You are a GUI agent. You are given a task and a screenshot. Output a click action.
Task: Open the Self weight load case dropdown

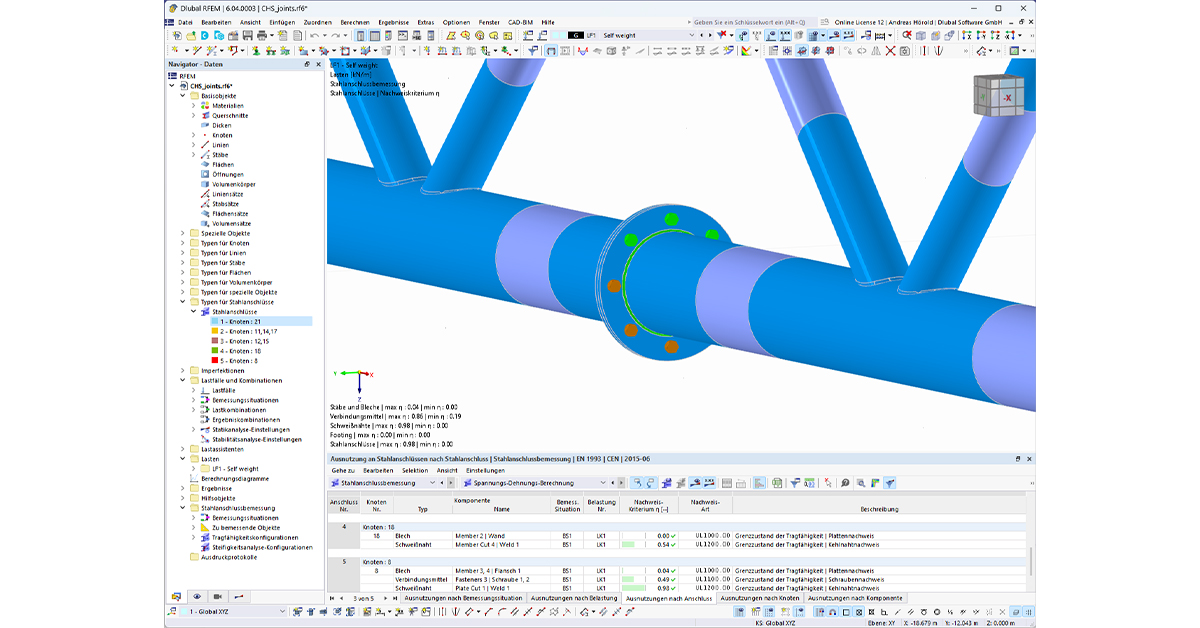coord(690,35)
